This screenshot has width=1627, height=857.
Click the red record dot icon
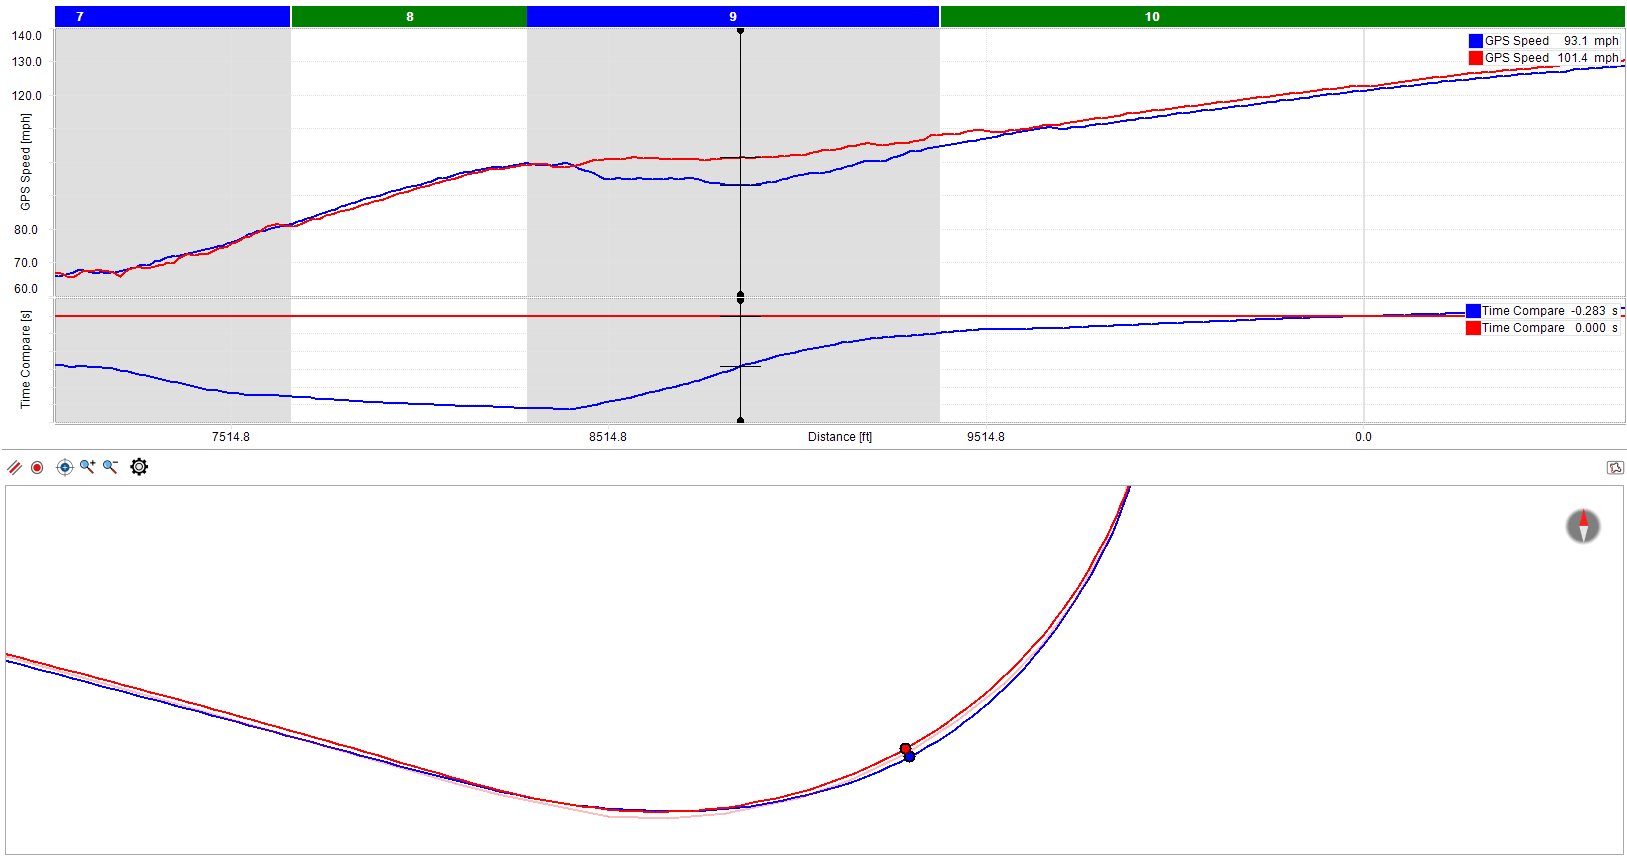pos(37,467)
